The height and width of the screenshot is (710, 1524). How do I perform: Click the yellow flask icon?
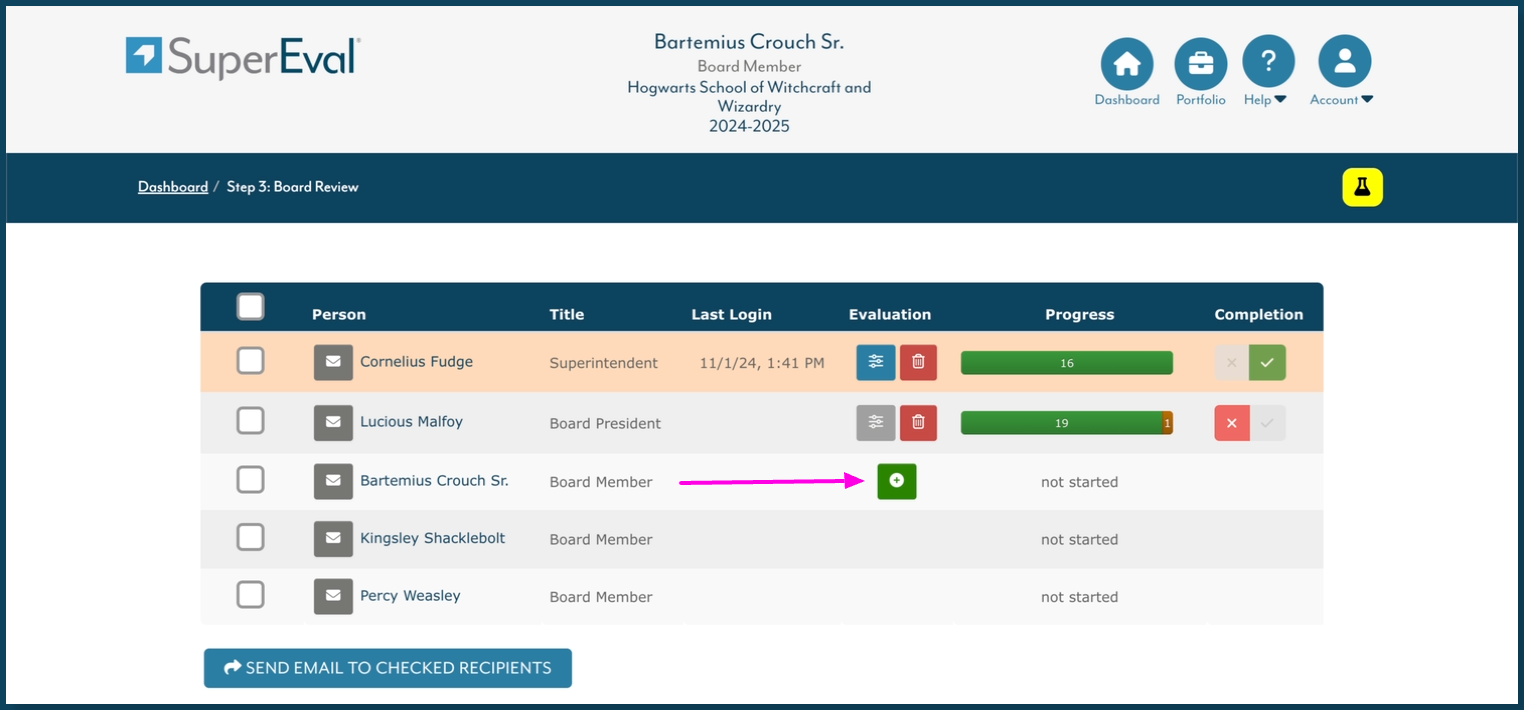(x=1362, y=187)
